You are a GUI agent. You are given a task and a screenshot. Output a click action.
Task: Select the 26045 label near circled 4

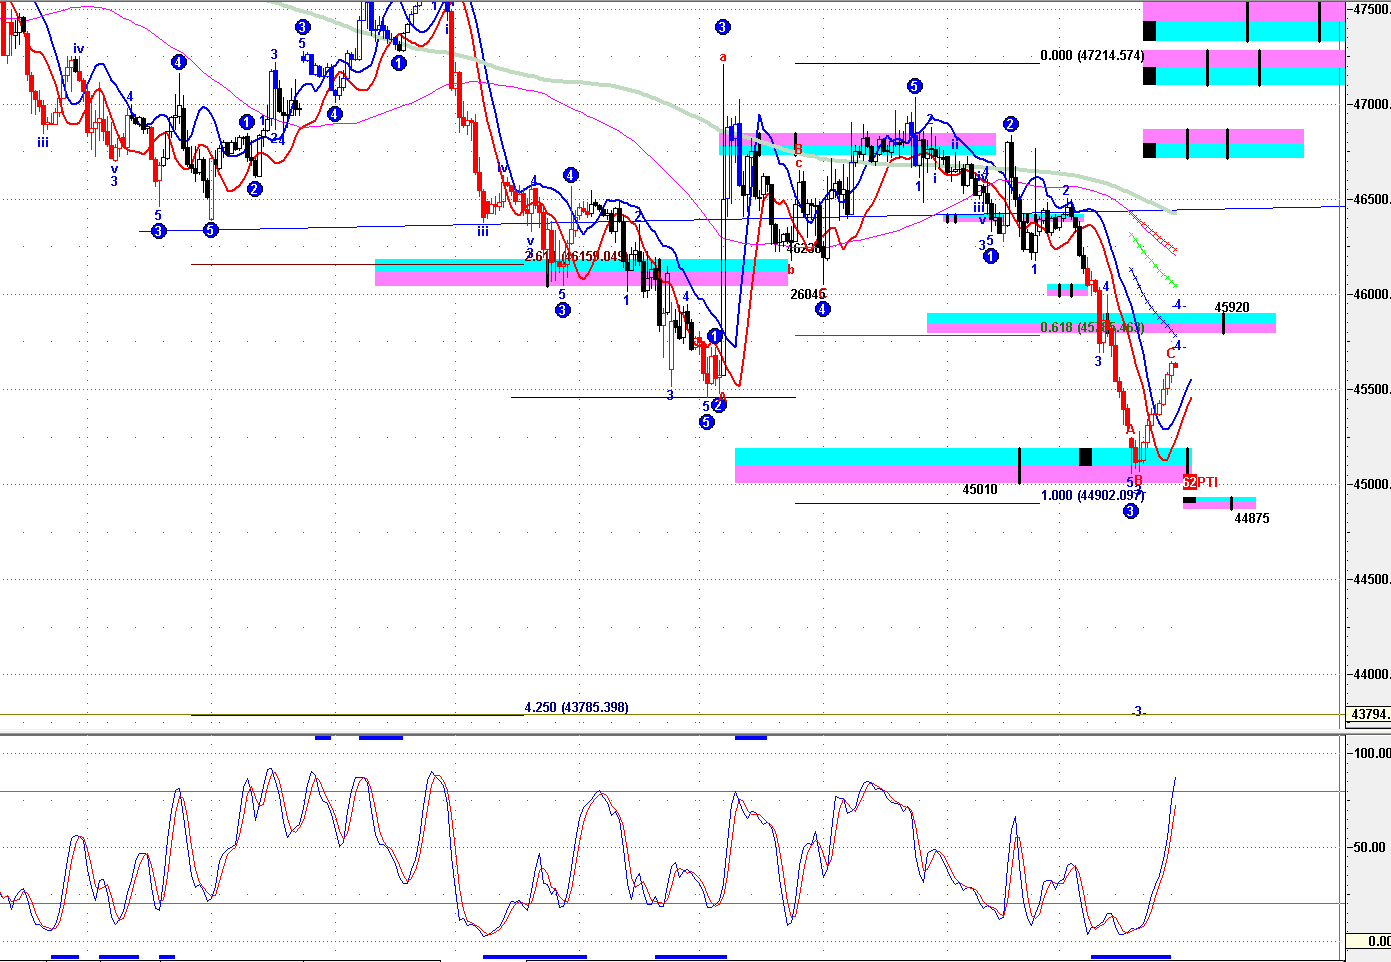[x=808, y=294]
